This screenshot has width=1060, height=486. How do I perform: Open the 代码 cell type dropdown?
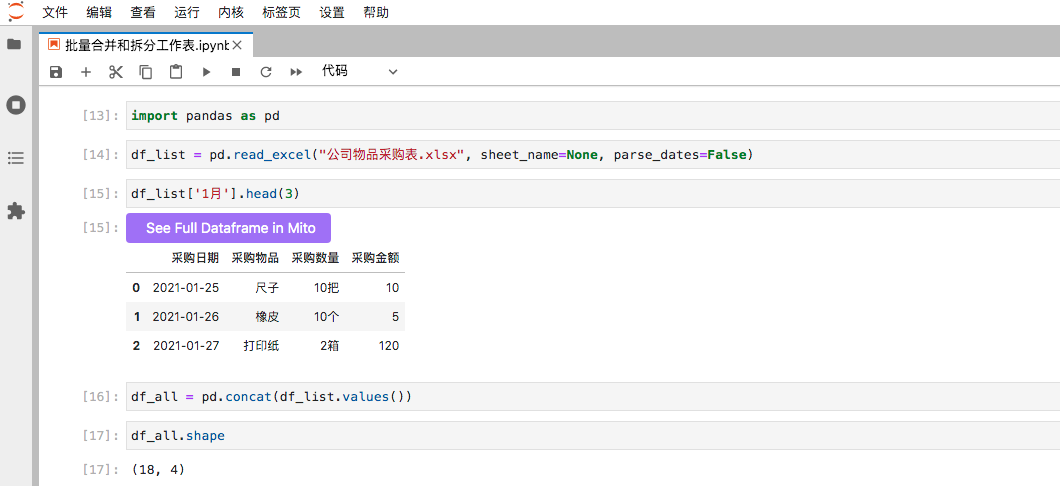359,72
